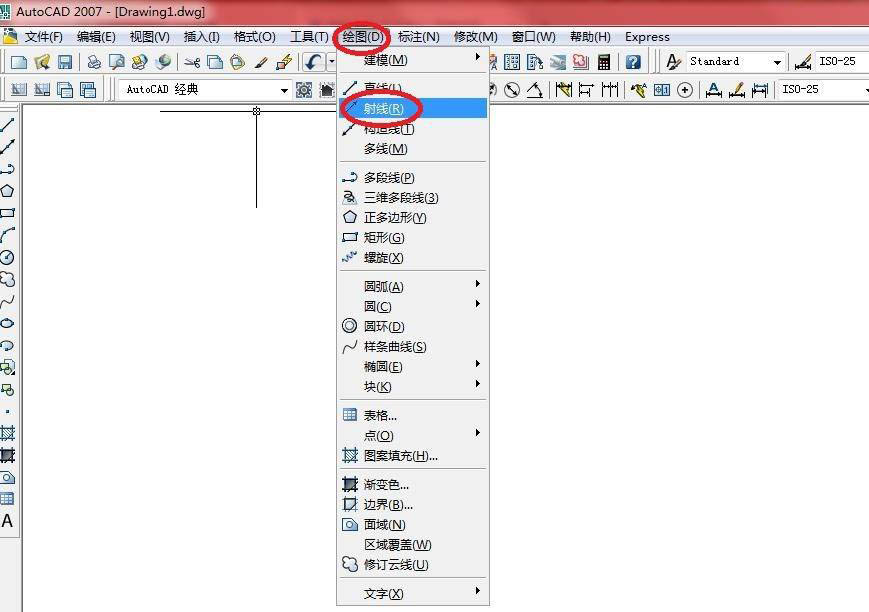Click the New drawing icon
The height and width of the screenshot is (612, 869).
(19, 62)
